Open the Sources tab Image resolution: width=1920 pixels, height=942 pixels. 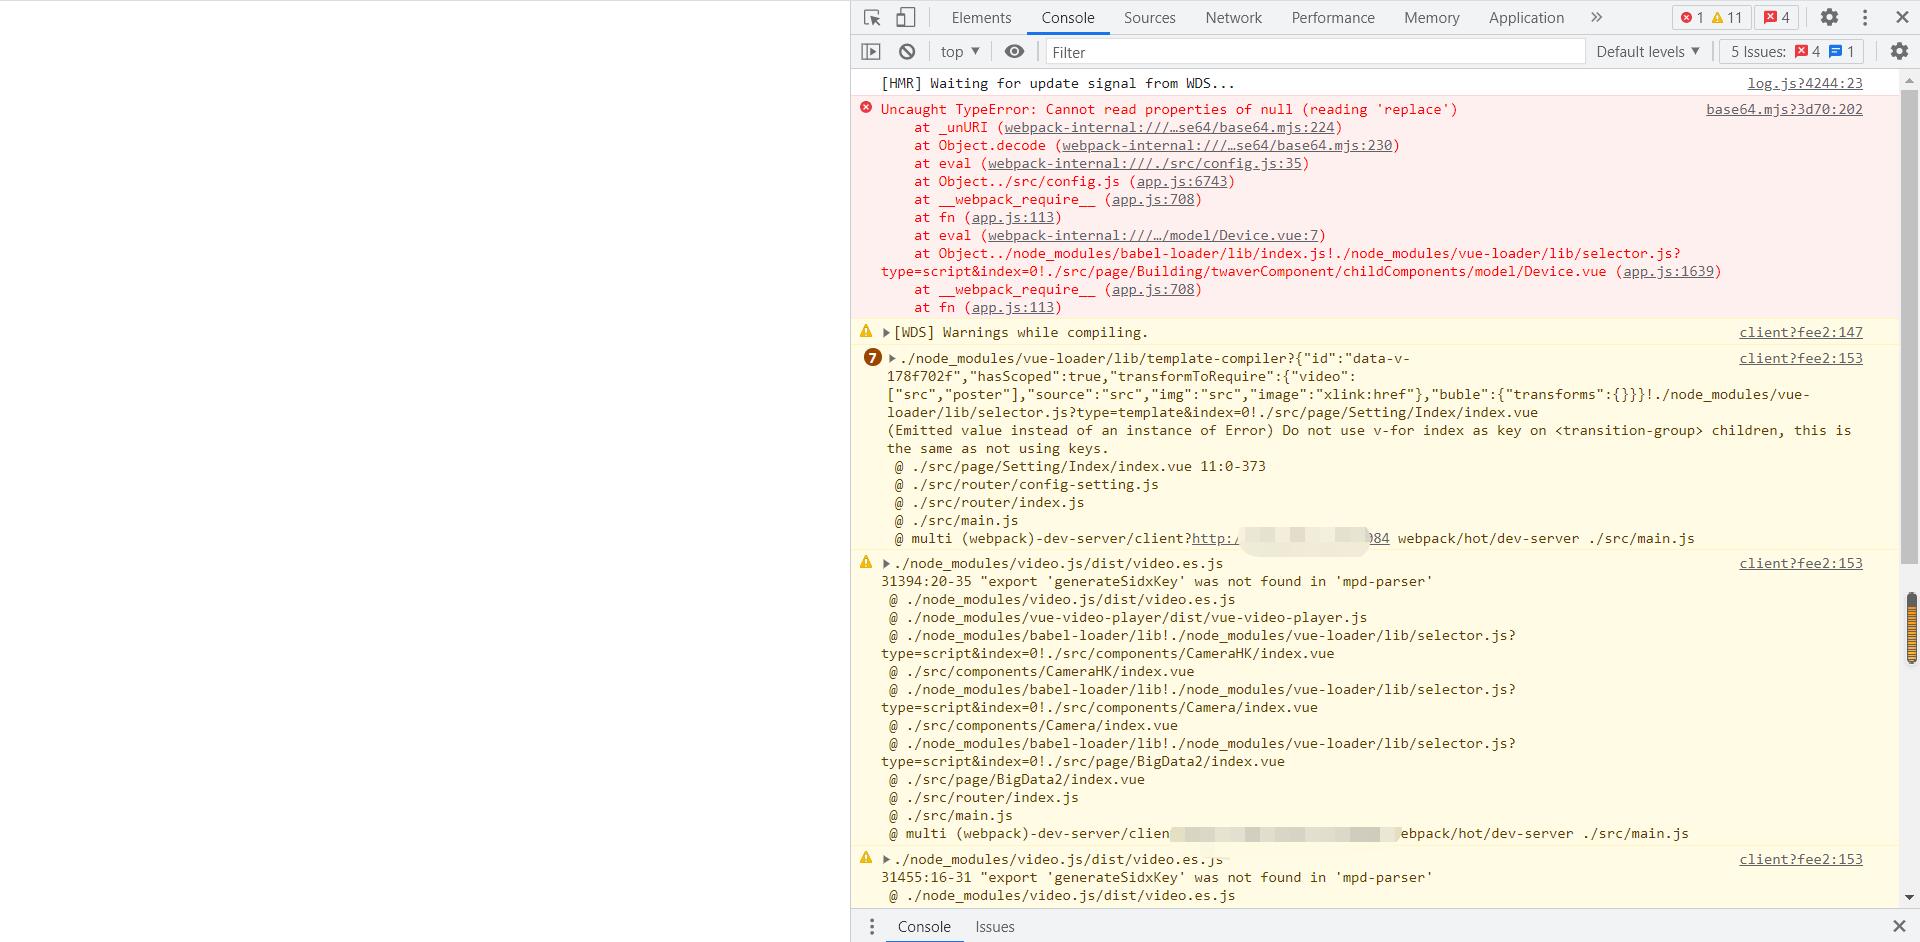pos(1149,18)
